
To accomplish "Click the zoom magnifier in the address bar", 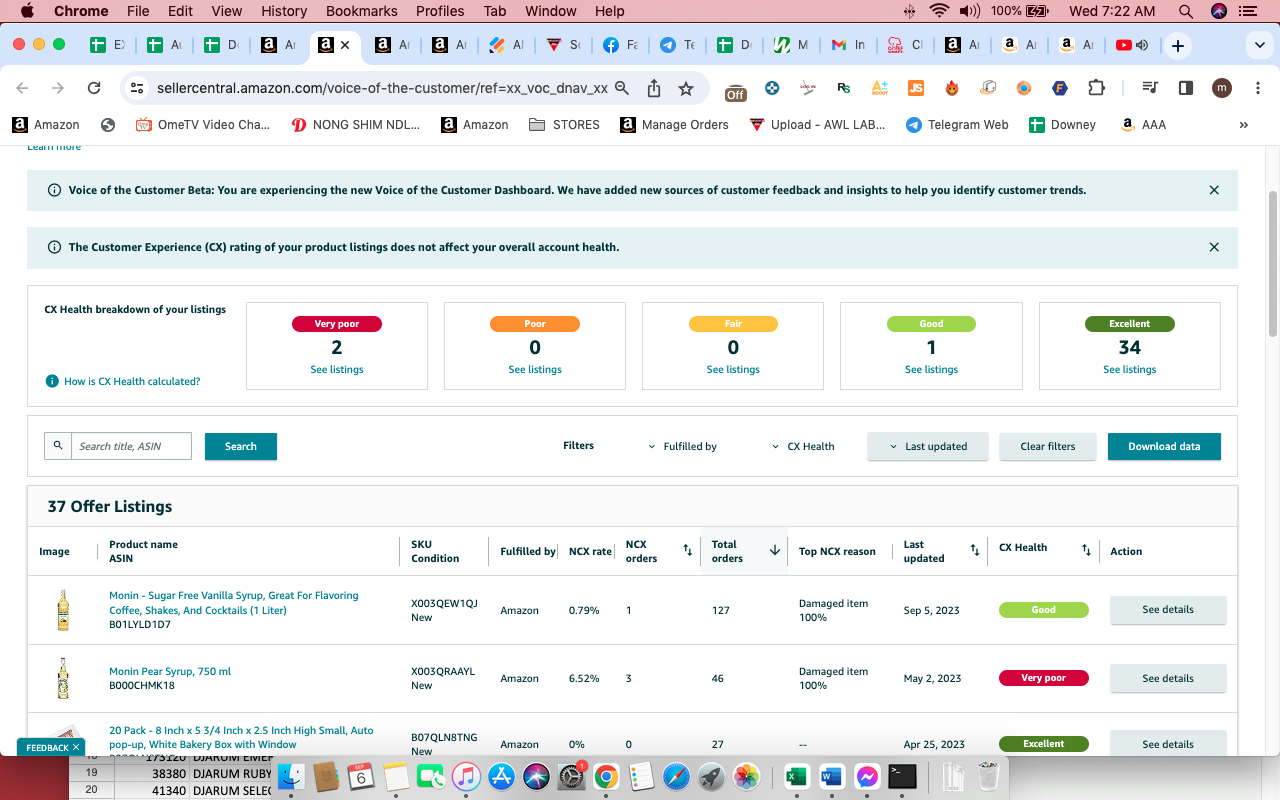I will [622, 88].
